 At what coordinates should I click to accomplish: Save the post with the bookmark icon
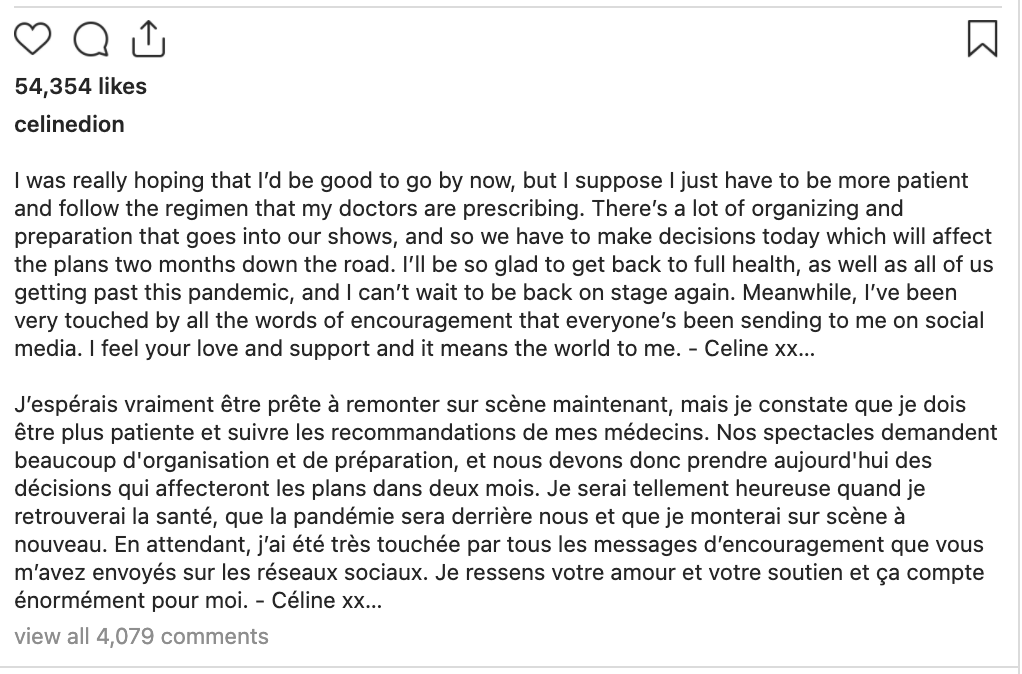[983, 38]
